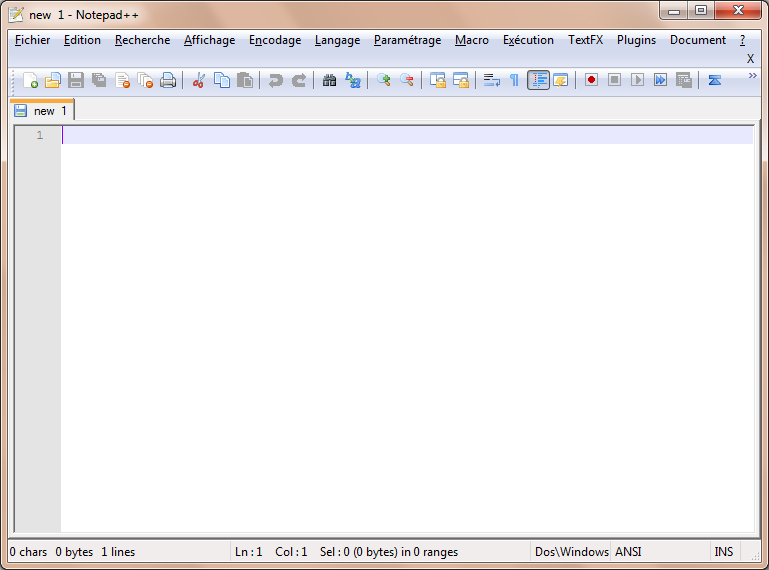Click the blue trim icon on the toolbar's right end
The image size is (769, 570).
[x=715, y=80]
